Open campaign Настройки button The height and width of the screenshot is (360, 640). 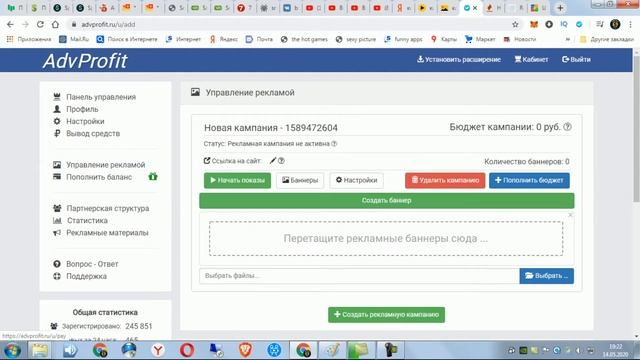coord(356,180)
